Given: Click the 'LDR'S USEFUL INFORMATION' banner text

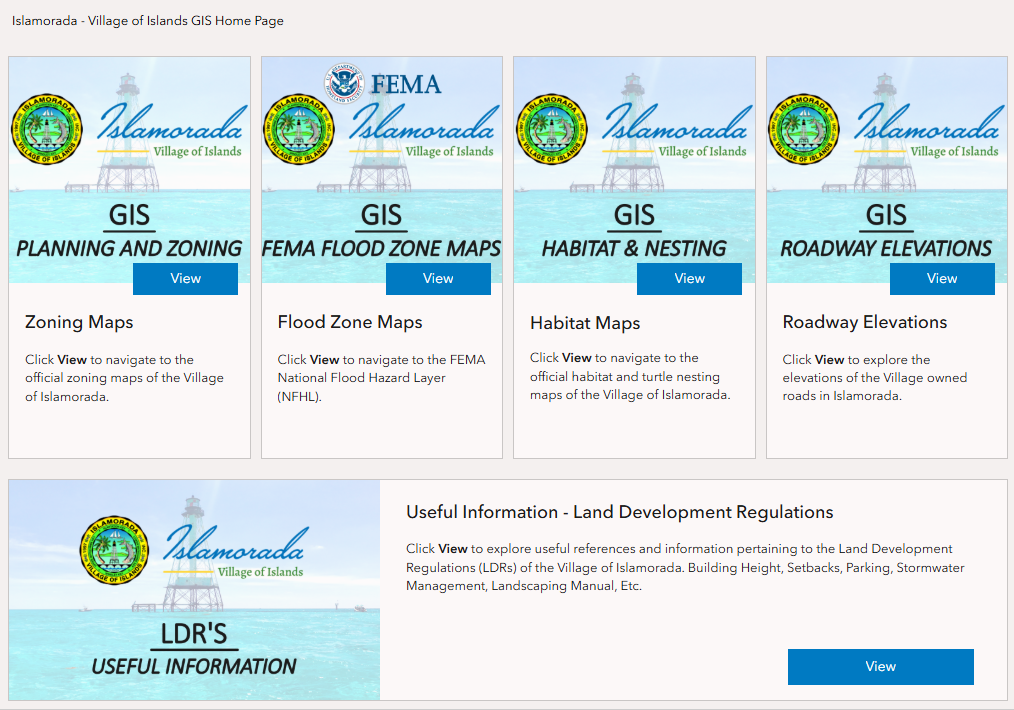Looking at the screenshot, I should [x=194, y=665].
